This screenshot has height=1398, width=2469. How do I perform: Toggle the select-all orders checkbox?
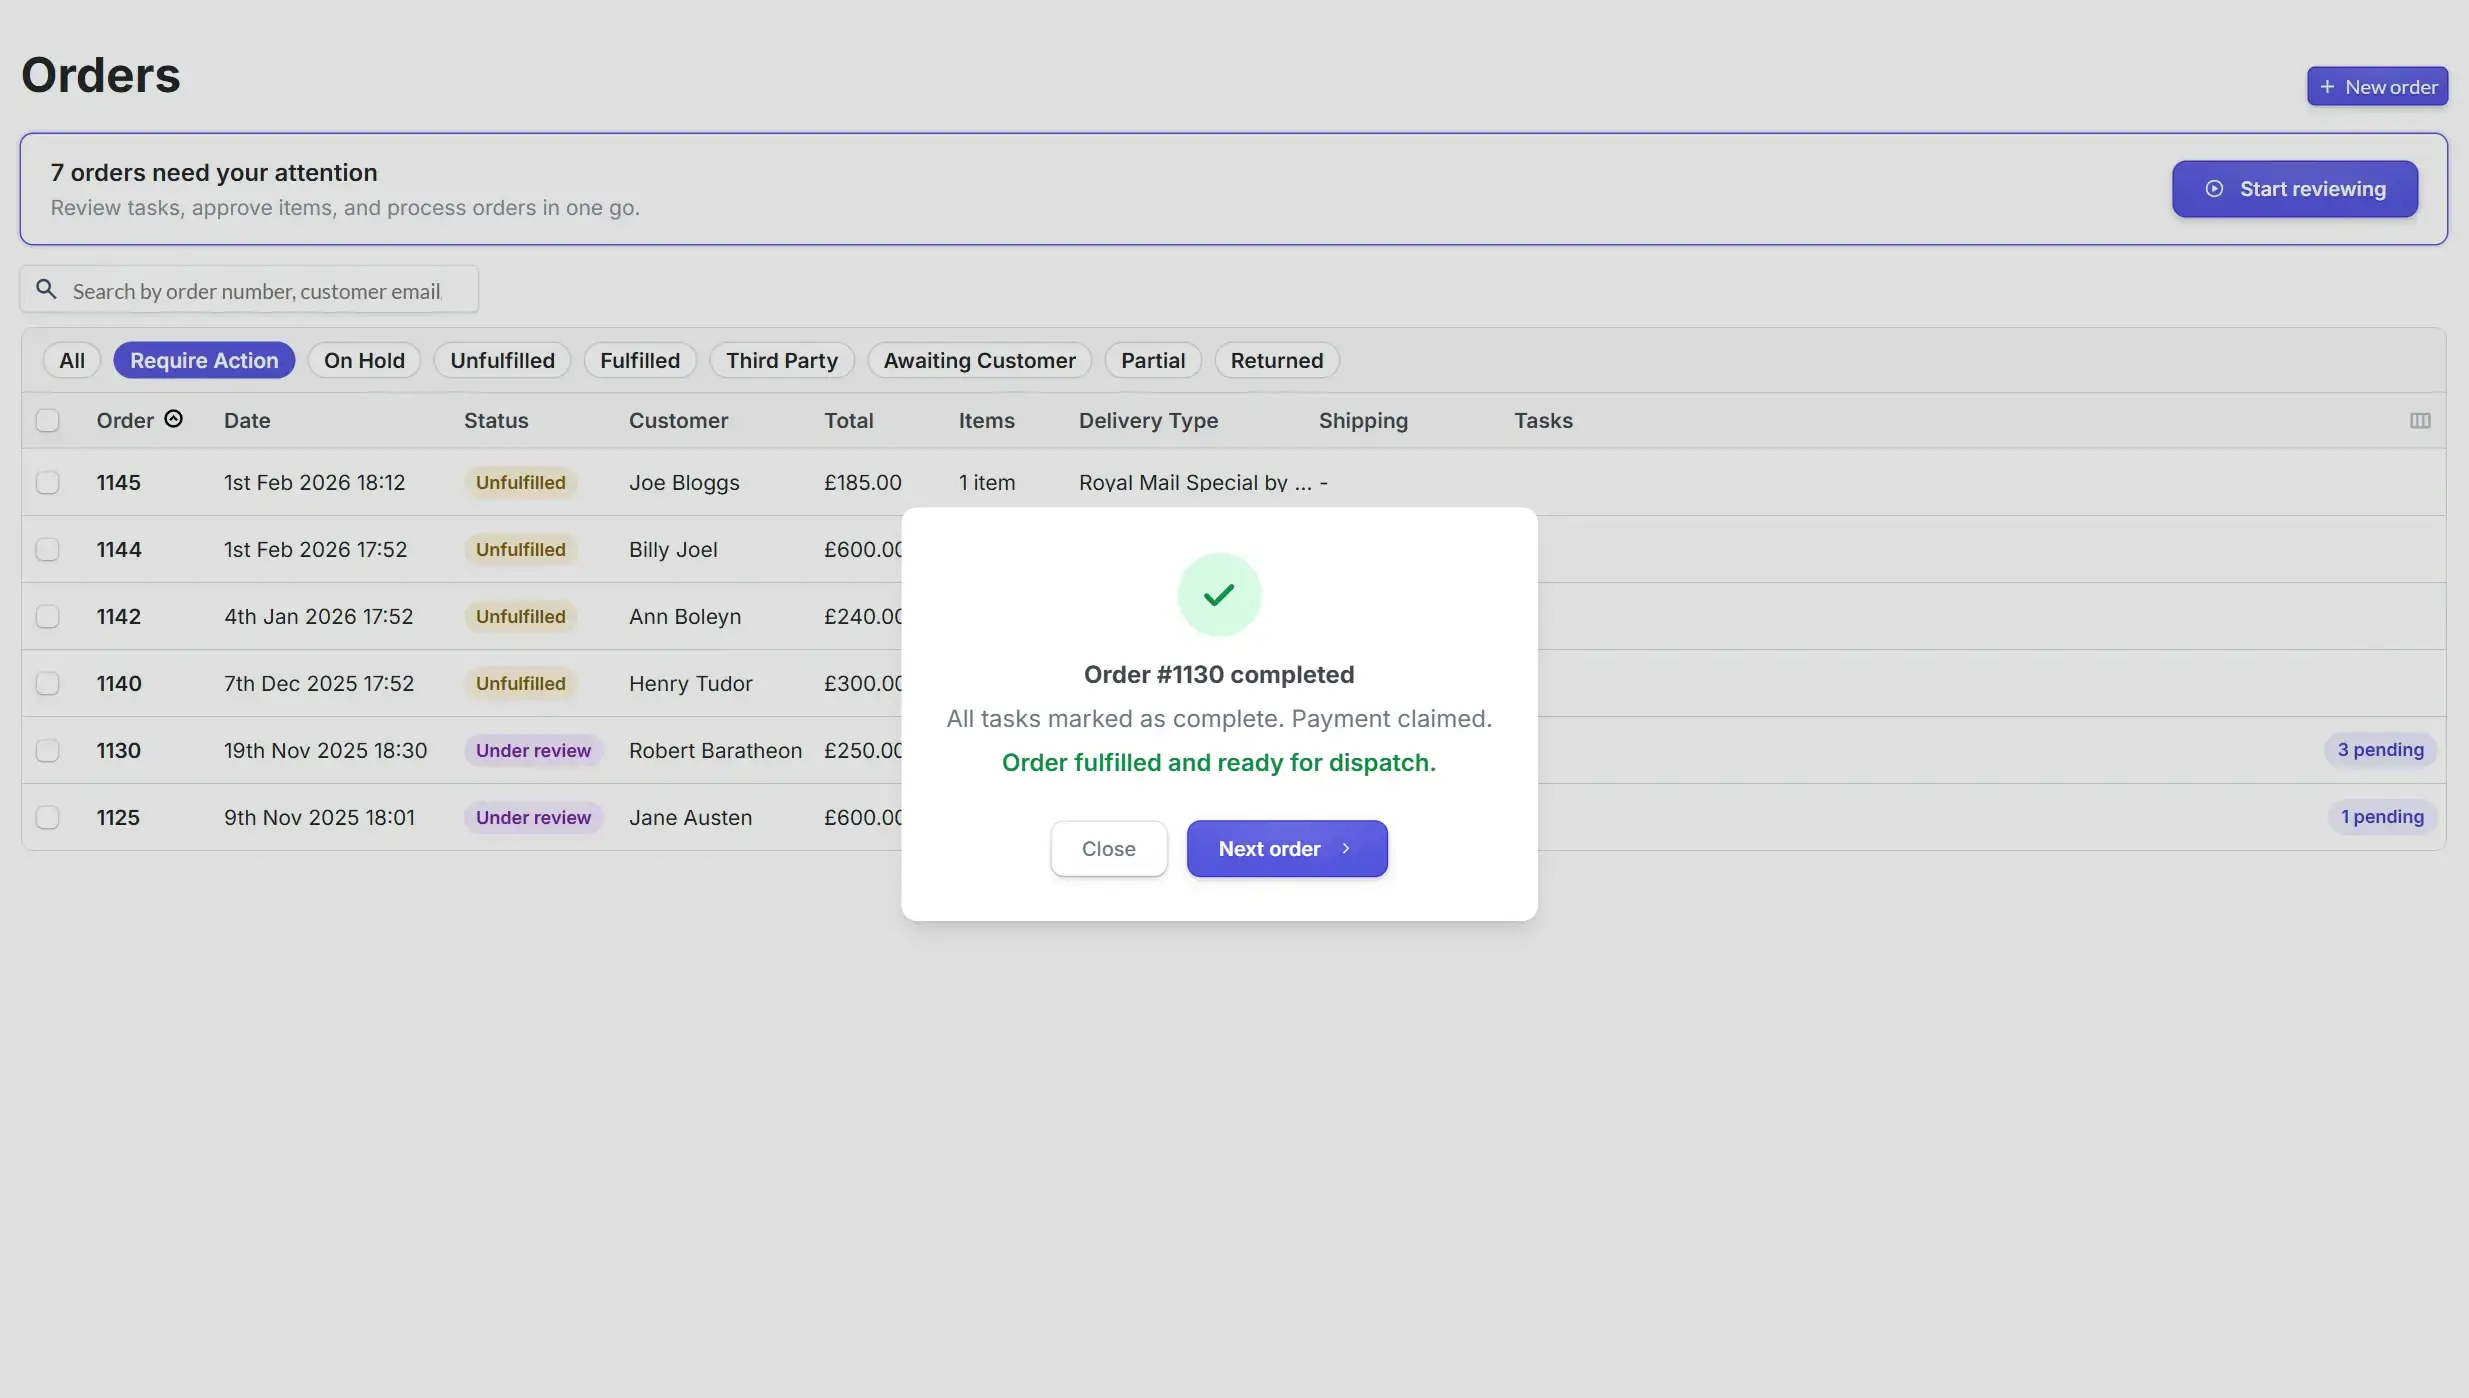point(47,421)
